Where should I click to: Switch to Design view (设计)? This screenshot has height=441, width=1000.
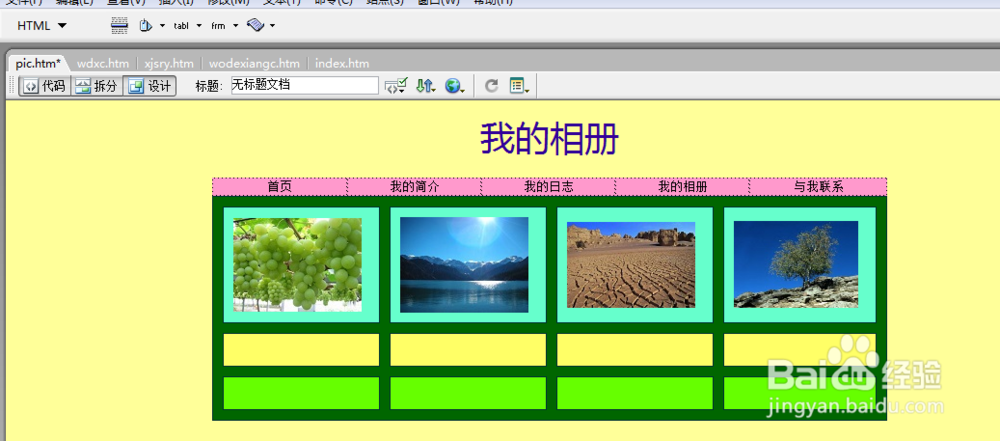(149, 86)
